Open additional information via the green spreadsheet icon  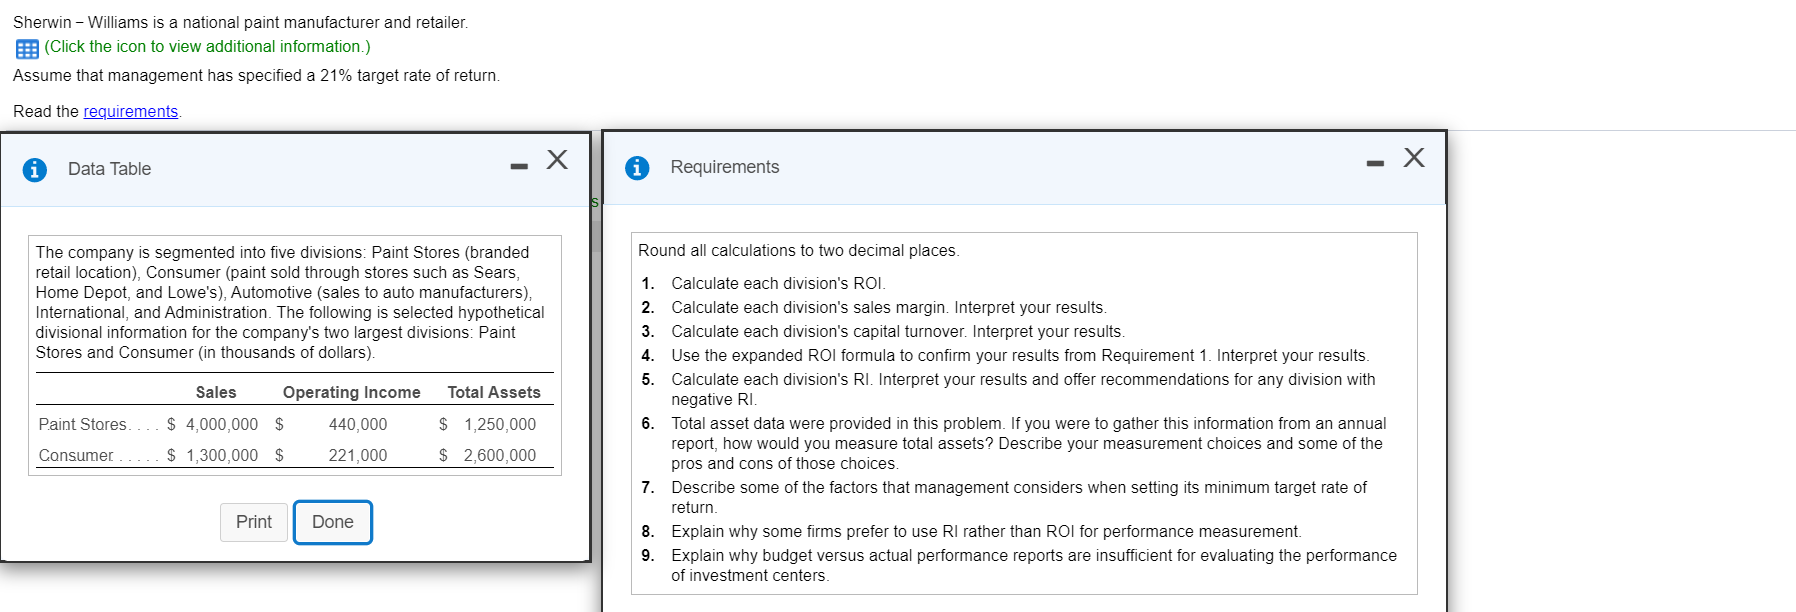(26, 47)
